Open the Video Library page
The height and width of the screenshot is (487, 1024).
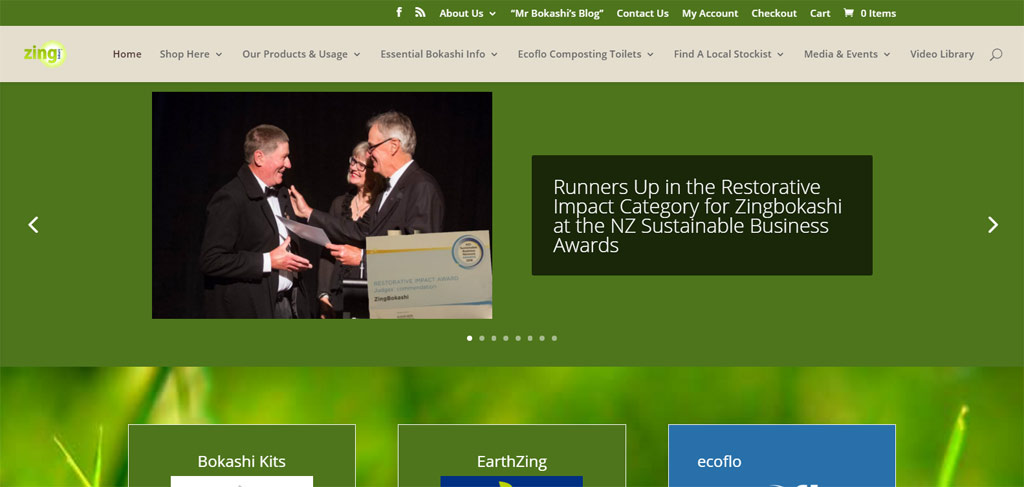point(942,54)
